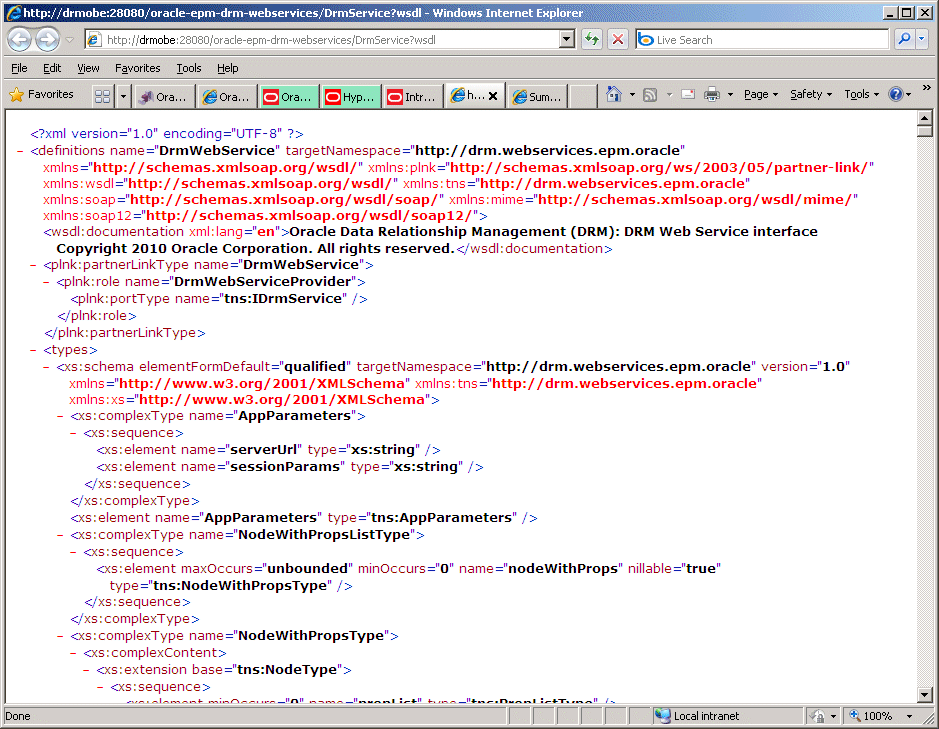Click the tns:IDrmService portType text
Screen dimensions: 939x729
[x=283, y=298]
